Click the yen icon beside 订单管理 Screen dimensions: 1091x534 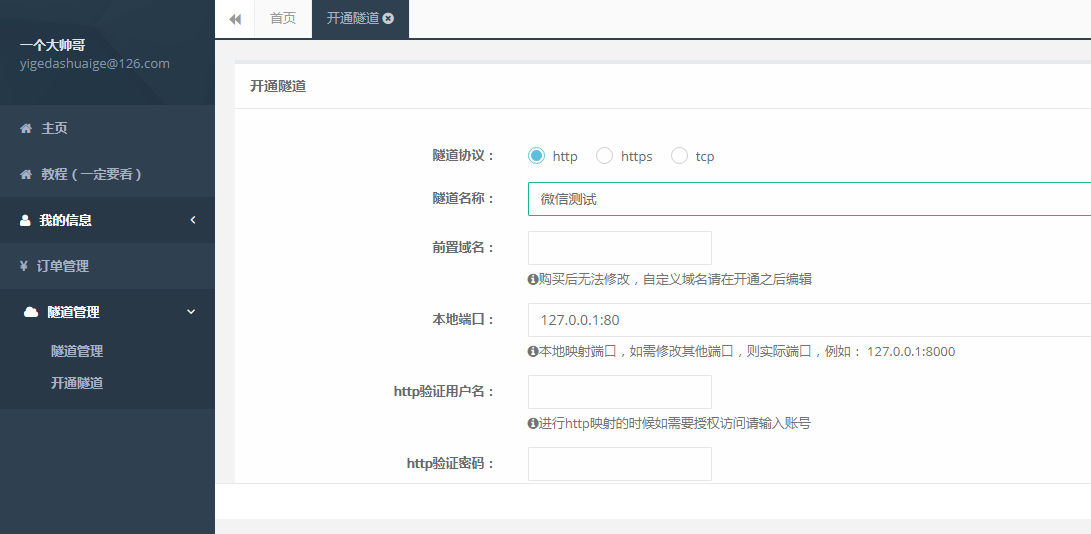(x=24, y=266)
